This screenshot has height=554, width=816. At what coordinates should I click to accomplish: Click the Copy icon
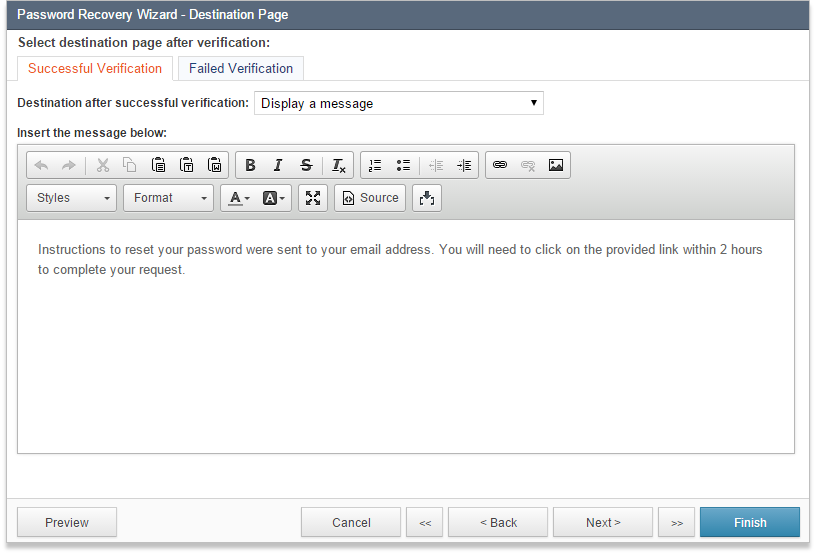130,165
